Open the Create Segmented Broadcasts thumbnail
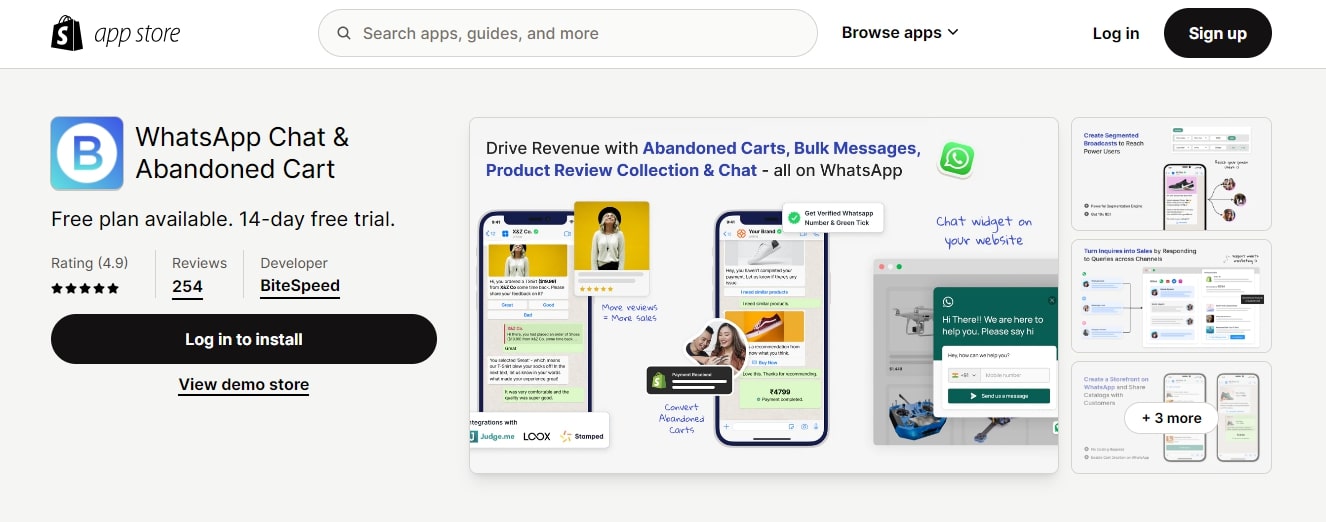 click(x=1171, y=174)
